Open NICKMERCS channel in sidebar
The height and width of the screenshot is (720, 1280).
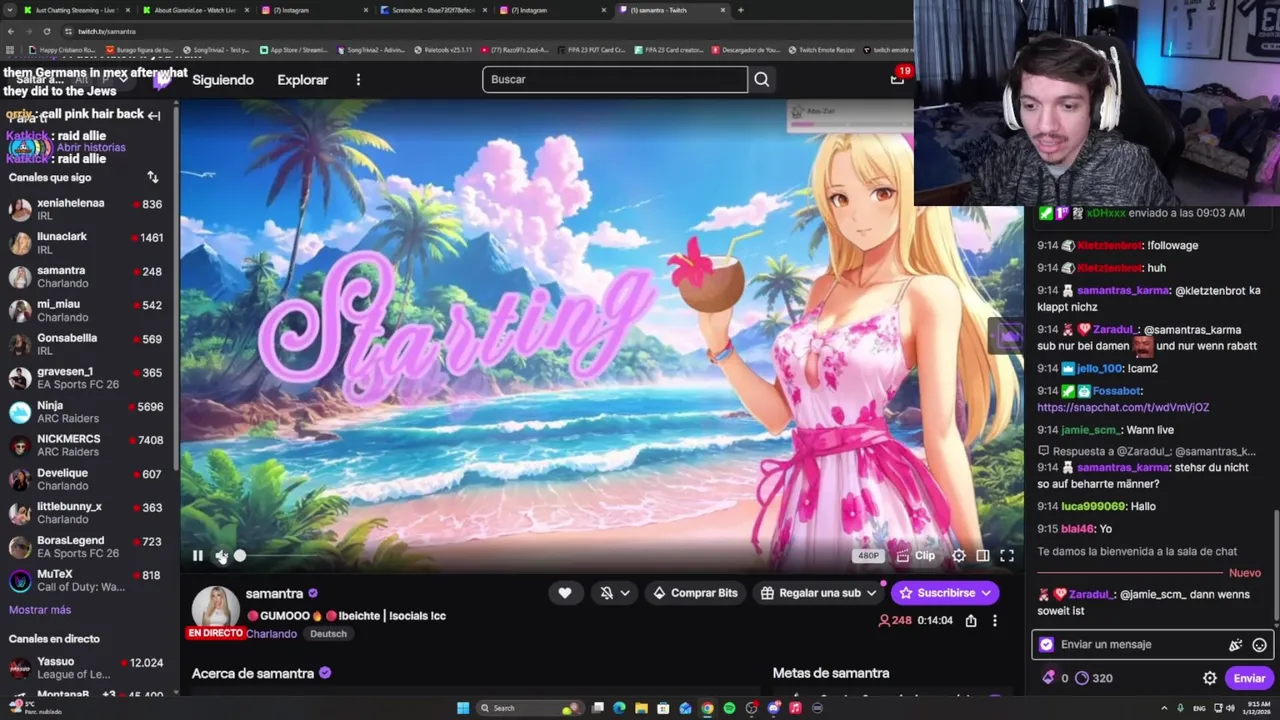tap(88, 446)
